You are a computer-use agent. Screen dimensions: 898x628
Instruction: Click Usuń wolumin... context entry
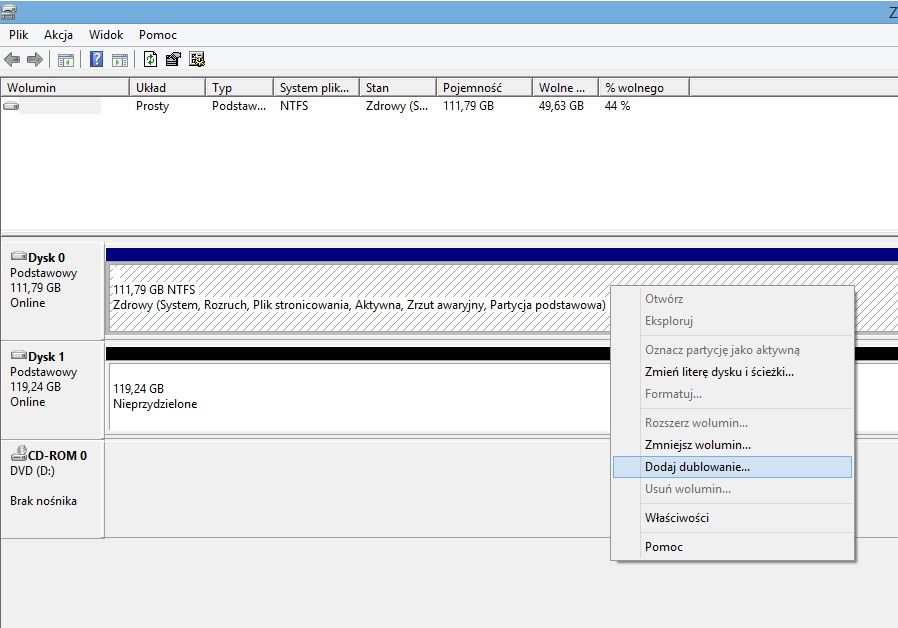click(x=732, y=489)
